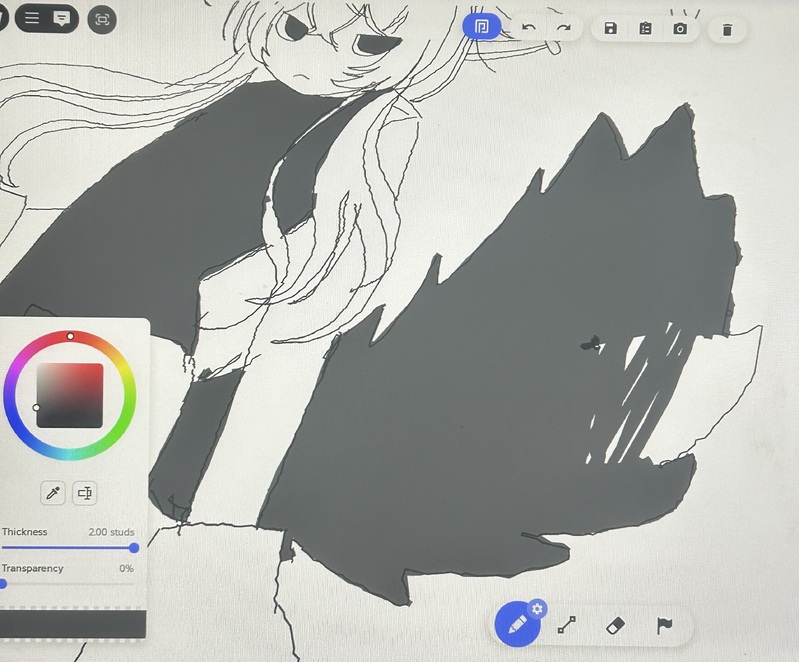
Task: Click the Thickness label
Action: click(24, 532)
